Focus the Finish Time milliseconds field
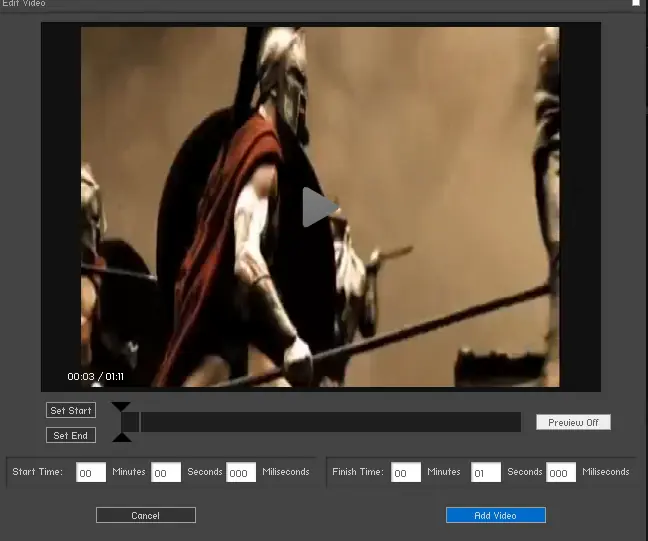The height and width of the screenshot is (541, 648). tap(561, 472)
